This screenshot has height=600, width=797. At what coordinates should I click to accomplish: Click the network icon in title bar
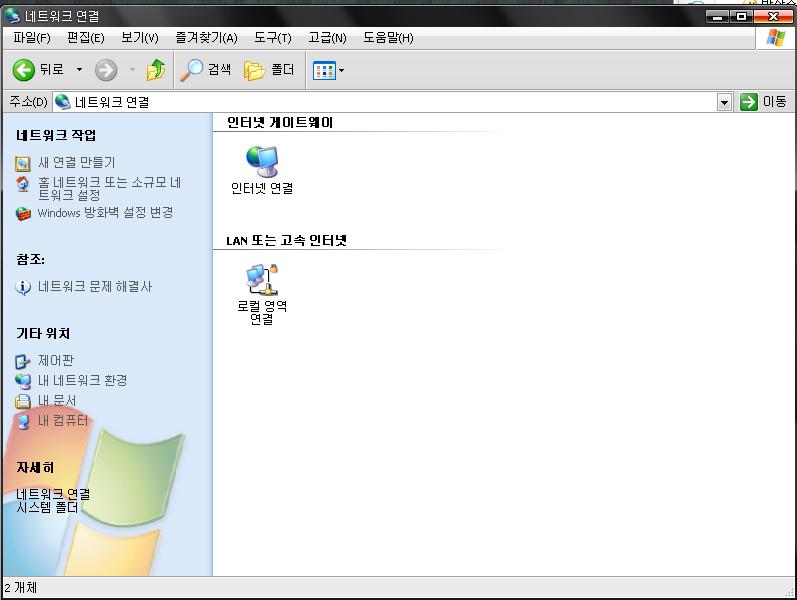tap(12, 16)
